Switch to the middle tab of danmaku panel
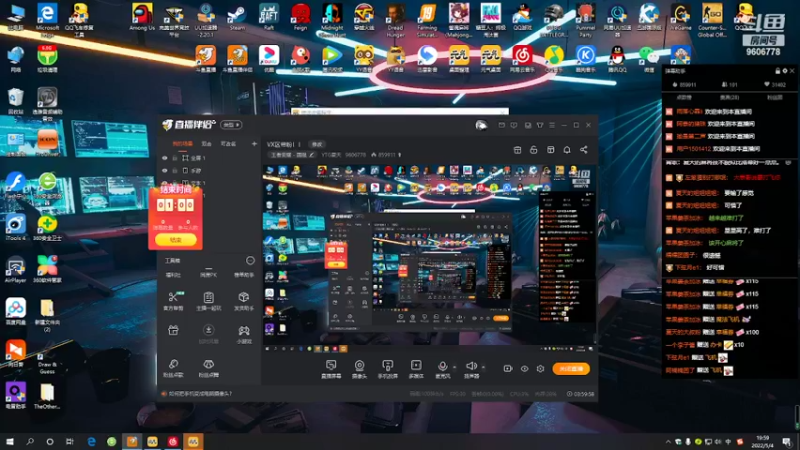This screenshot has width=800, height=450. (729, 97)
